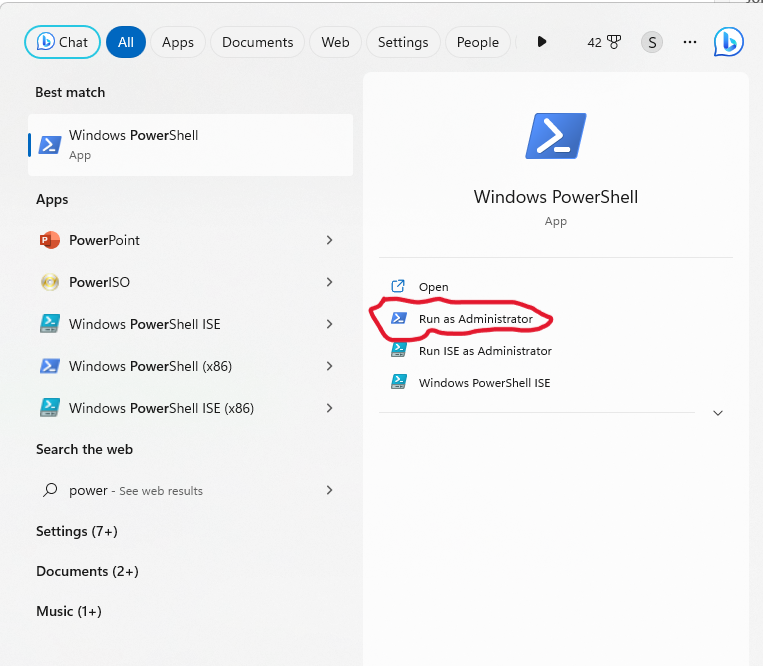Expand Windows PowerShell ISE result chevron
The height and width of the screenshot is (666, 763).
[329, 324]
